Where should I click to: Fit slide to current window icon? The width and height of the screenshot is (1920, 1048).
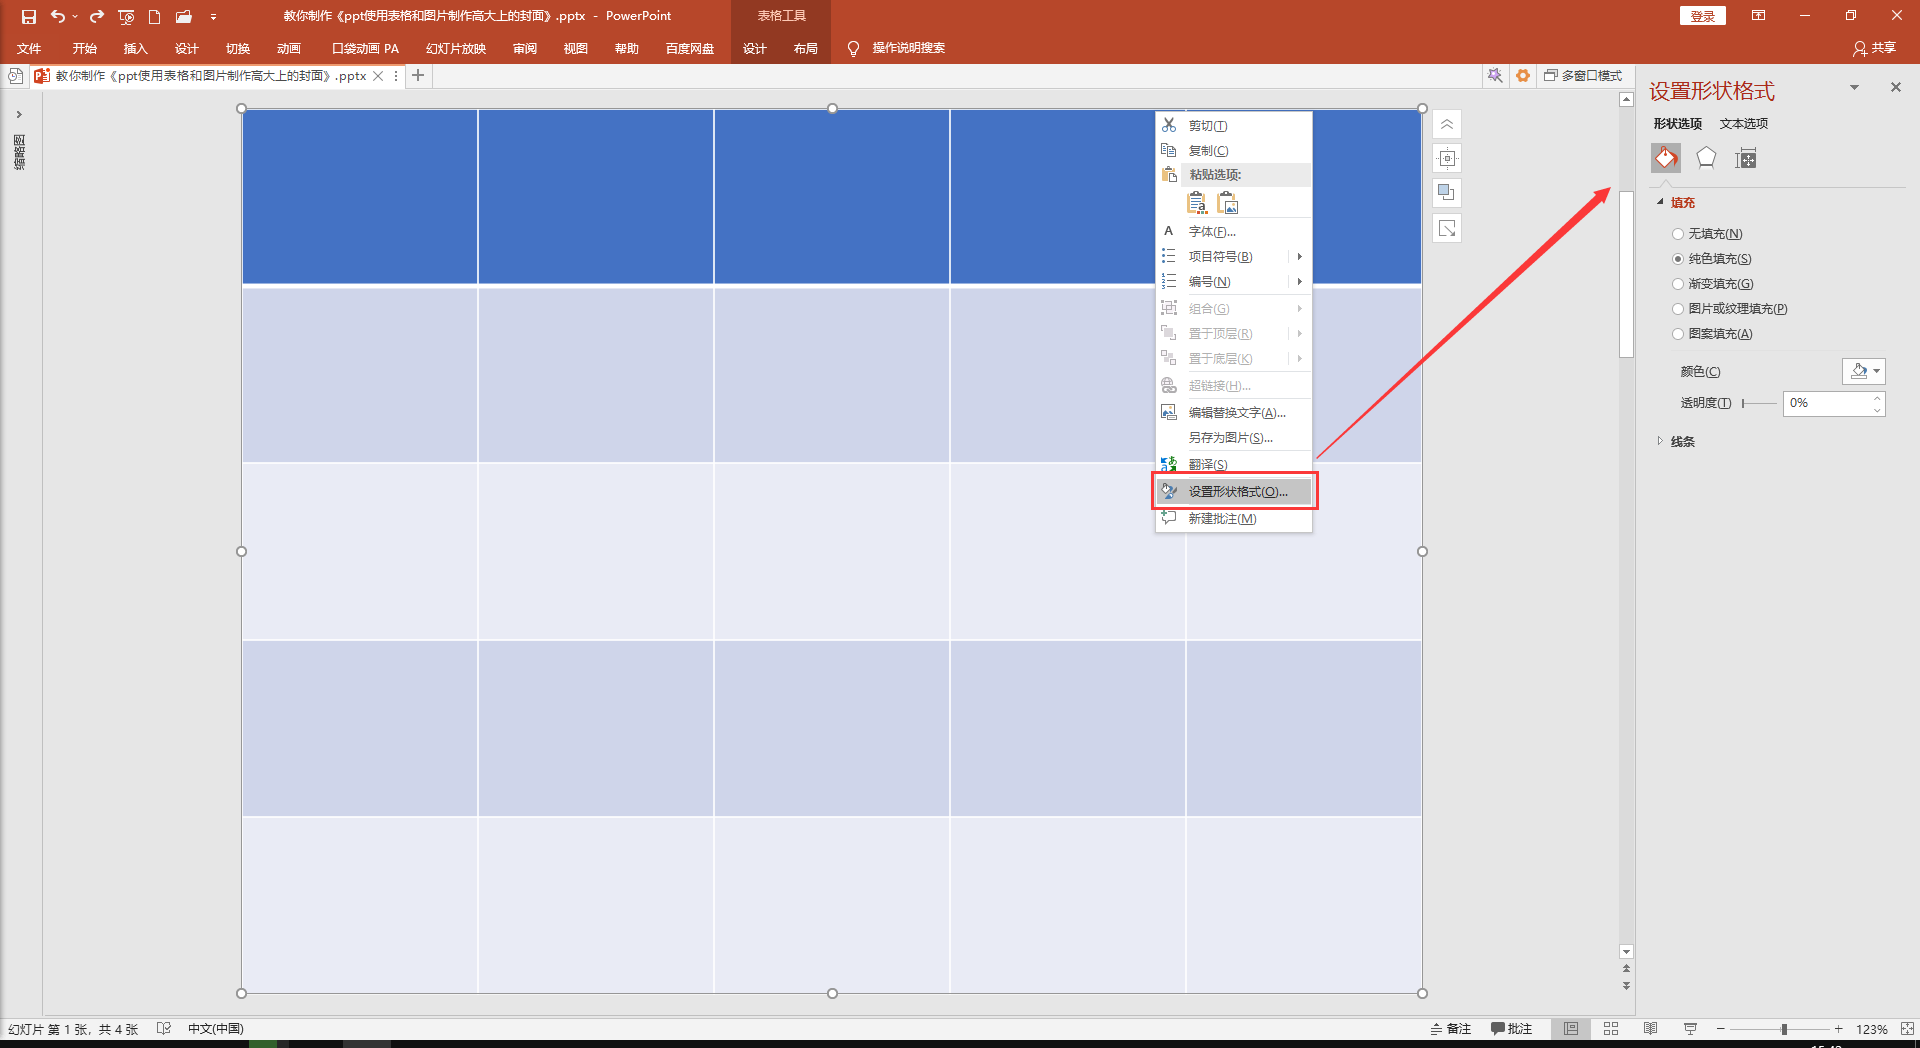[x=1907, y=1029]
